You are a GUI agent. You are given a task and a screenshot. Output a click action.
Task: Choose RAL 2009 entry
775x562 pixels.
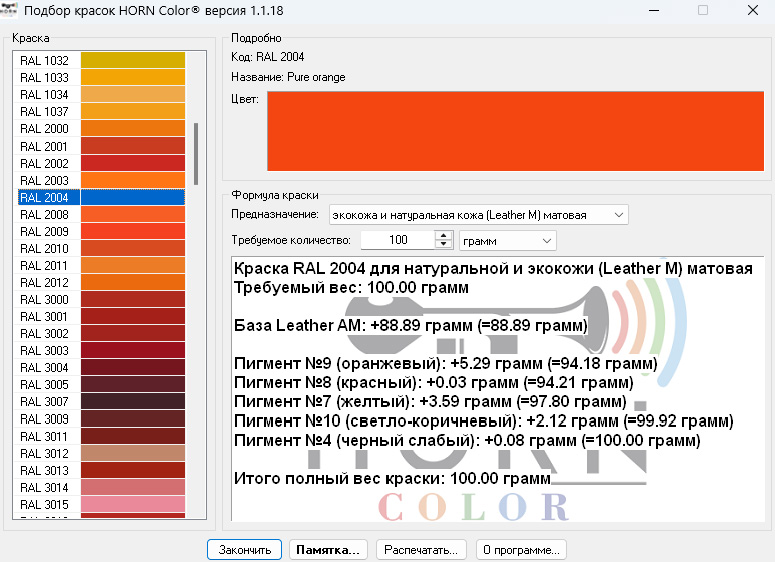click(101, 231)
